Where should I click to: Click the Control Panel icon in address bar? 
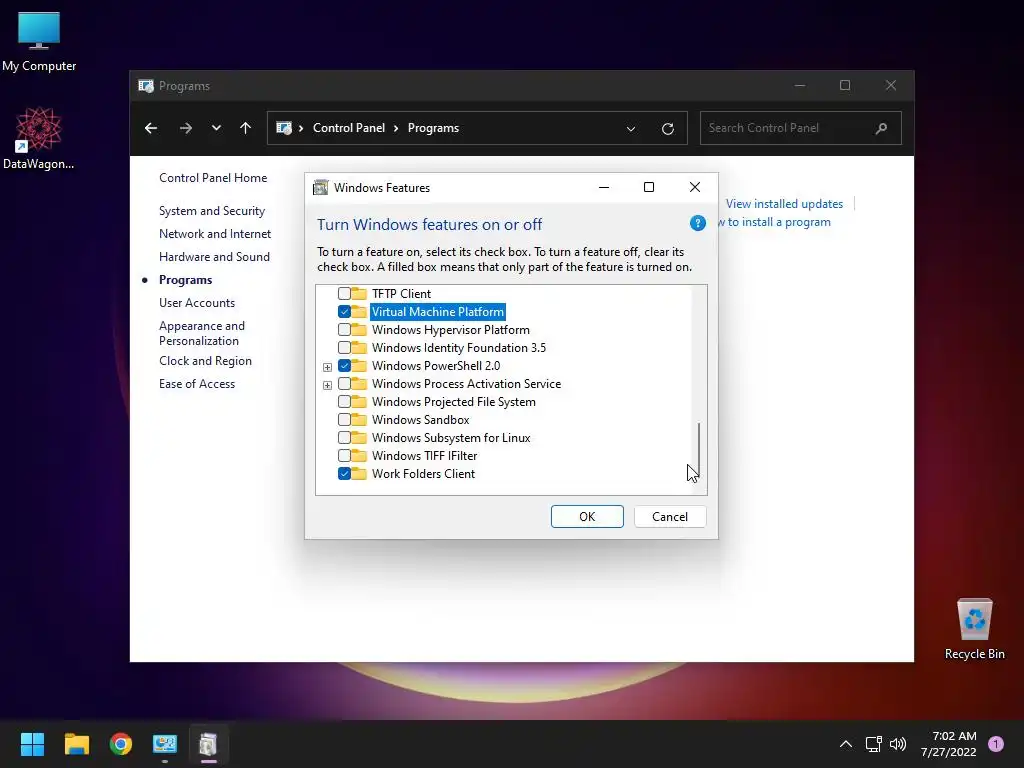[x=284, y=128]
